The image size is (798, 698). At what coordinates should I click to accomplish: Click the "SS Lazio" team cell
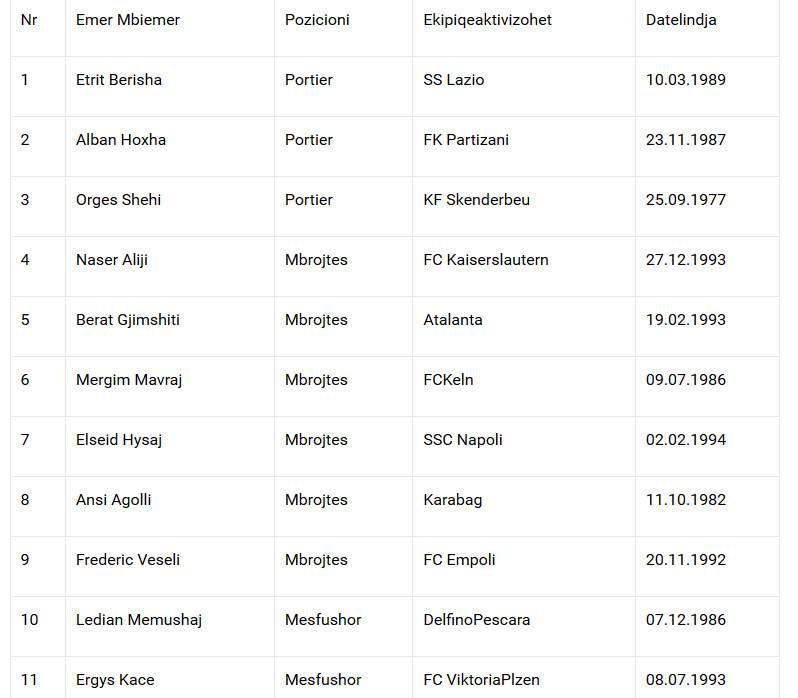(453, 80)
